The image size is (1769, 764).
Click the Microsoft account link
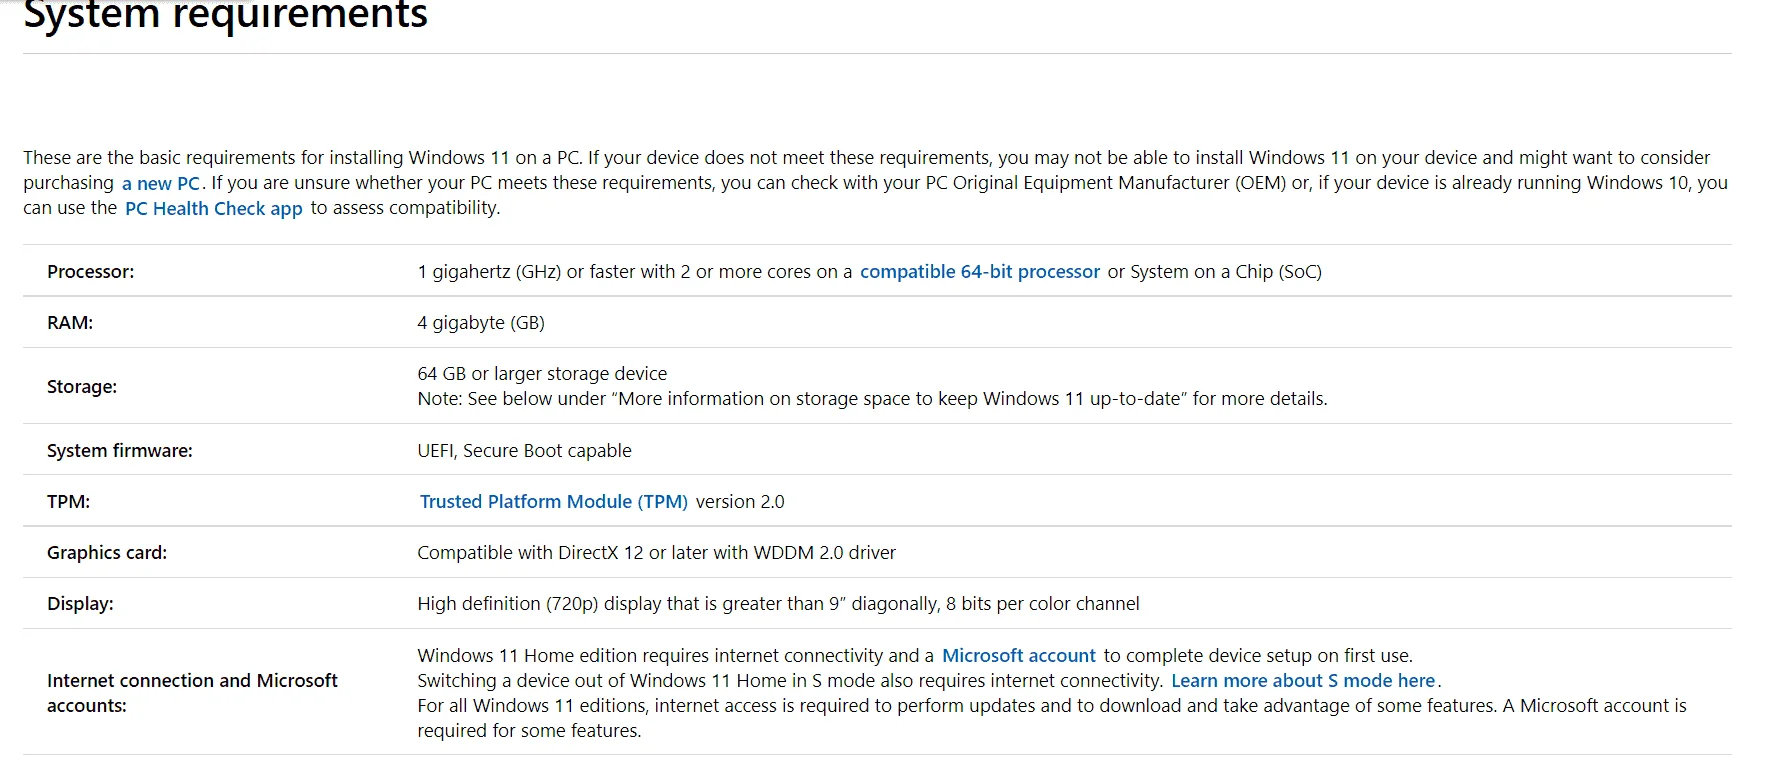point(1019,656)
